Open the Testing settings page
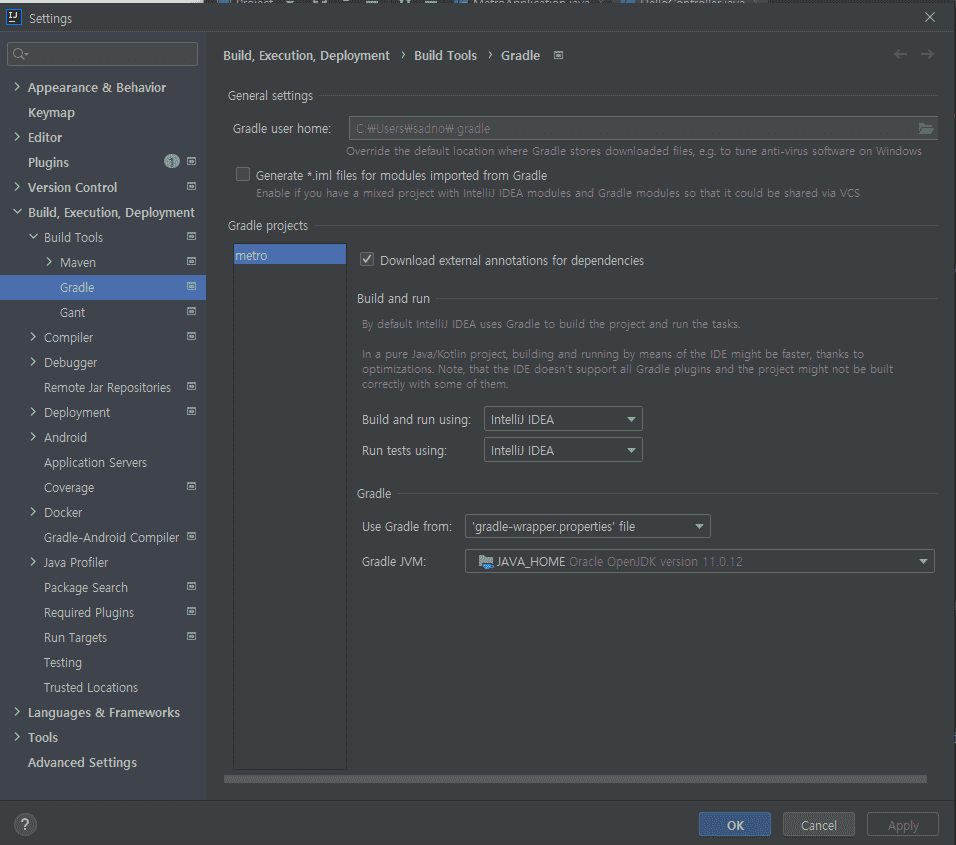 click(x=63, y=663)
